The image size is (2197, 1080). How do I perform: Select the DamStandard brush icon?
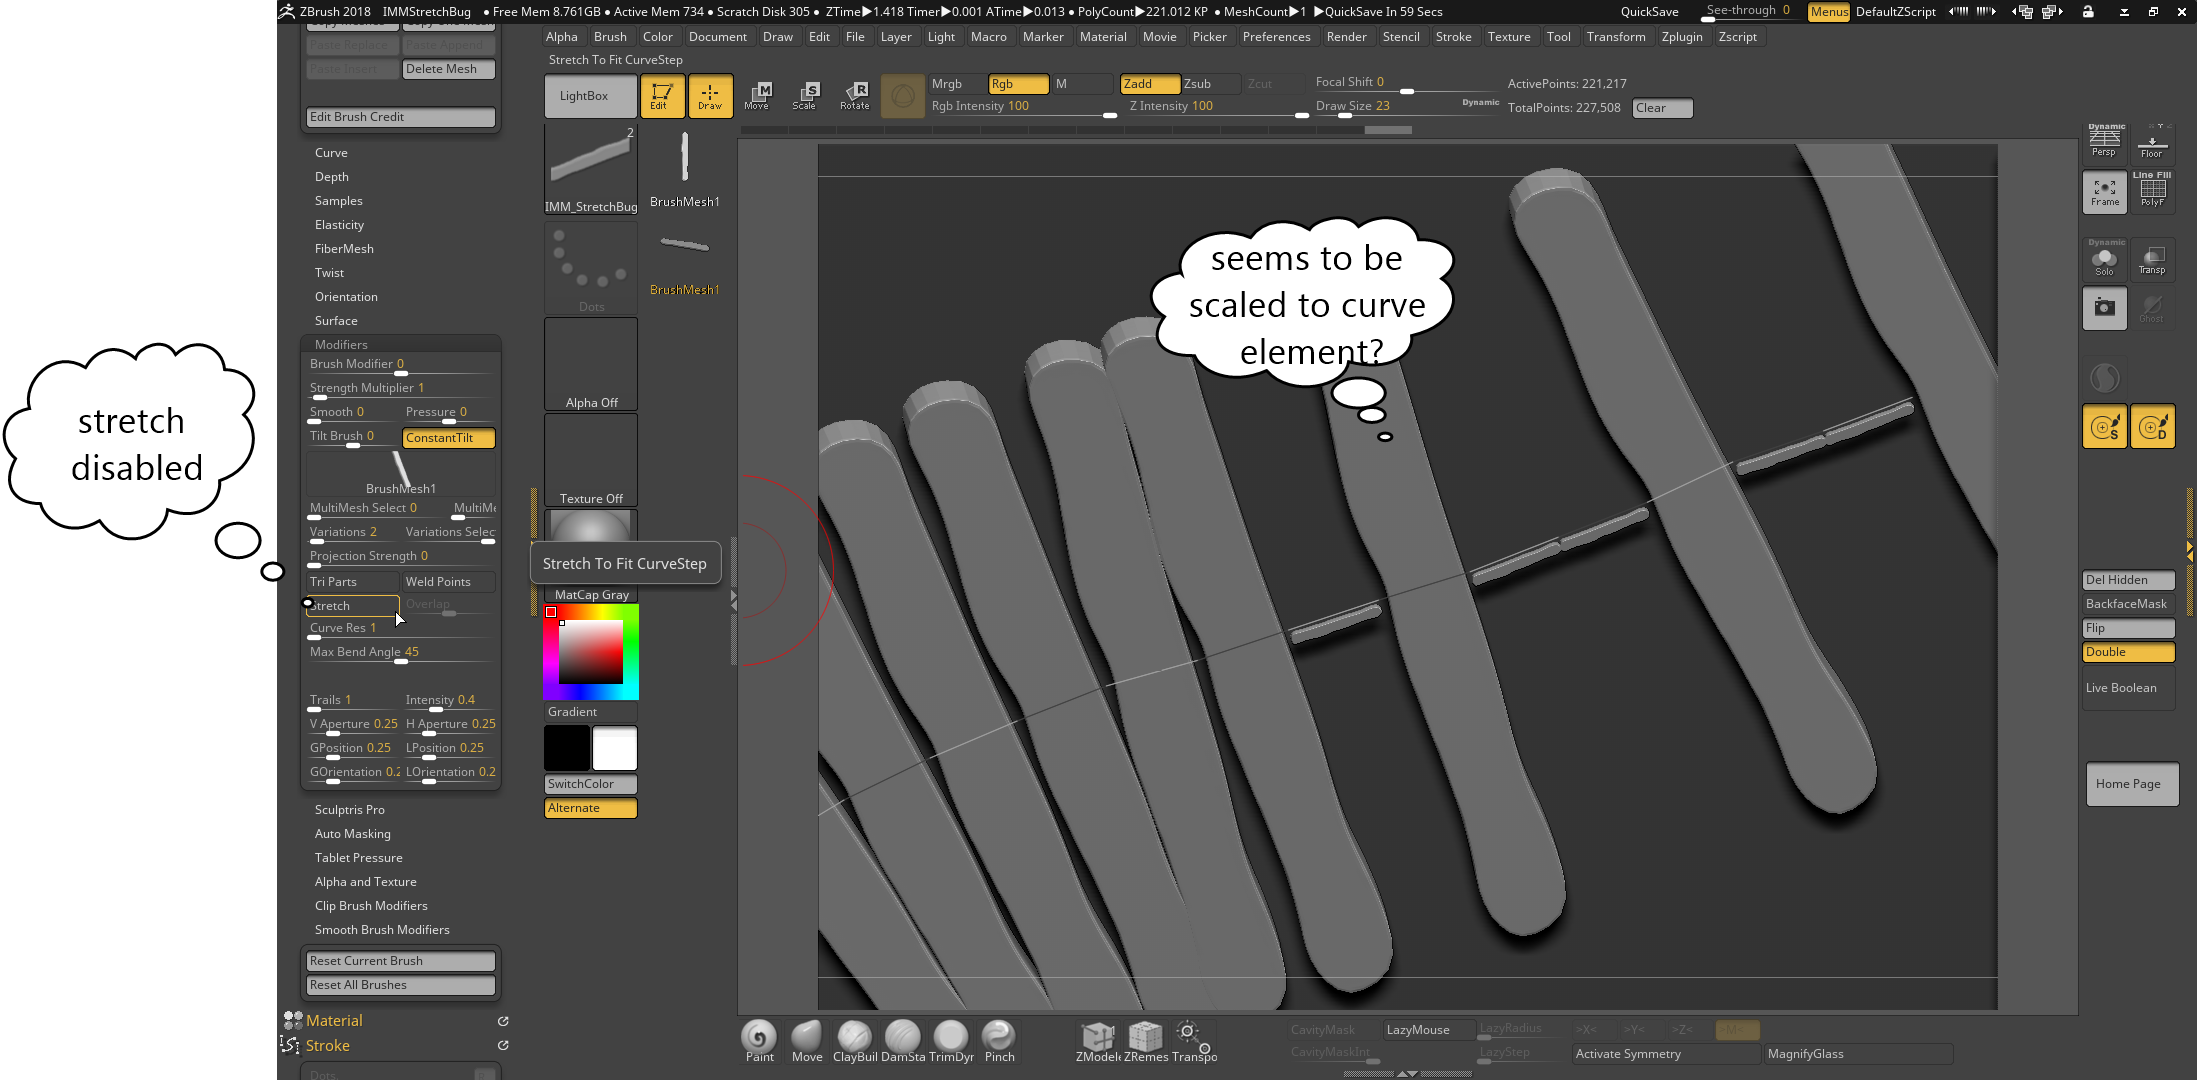pos(903,1041)
